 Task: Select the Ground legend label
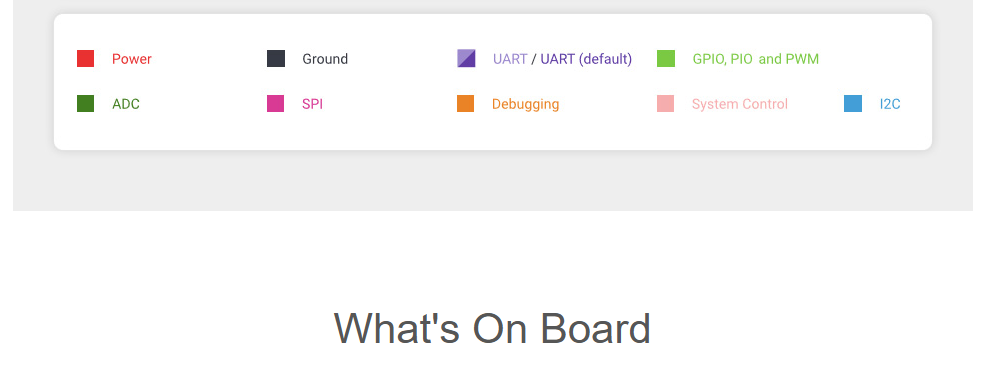coord(325,59)
